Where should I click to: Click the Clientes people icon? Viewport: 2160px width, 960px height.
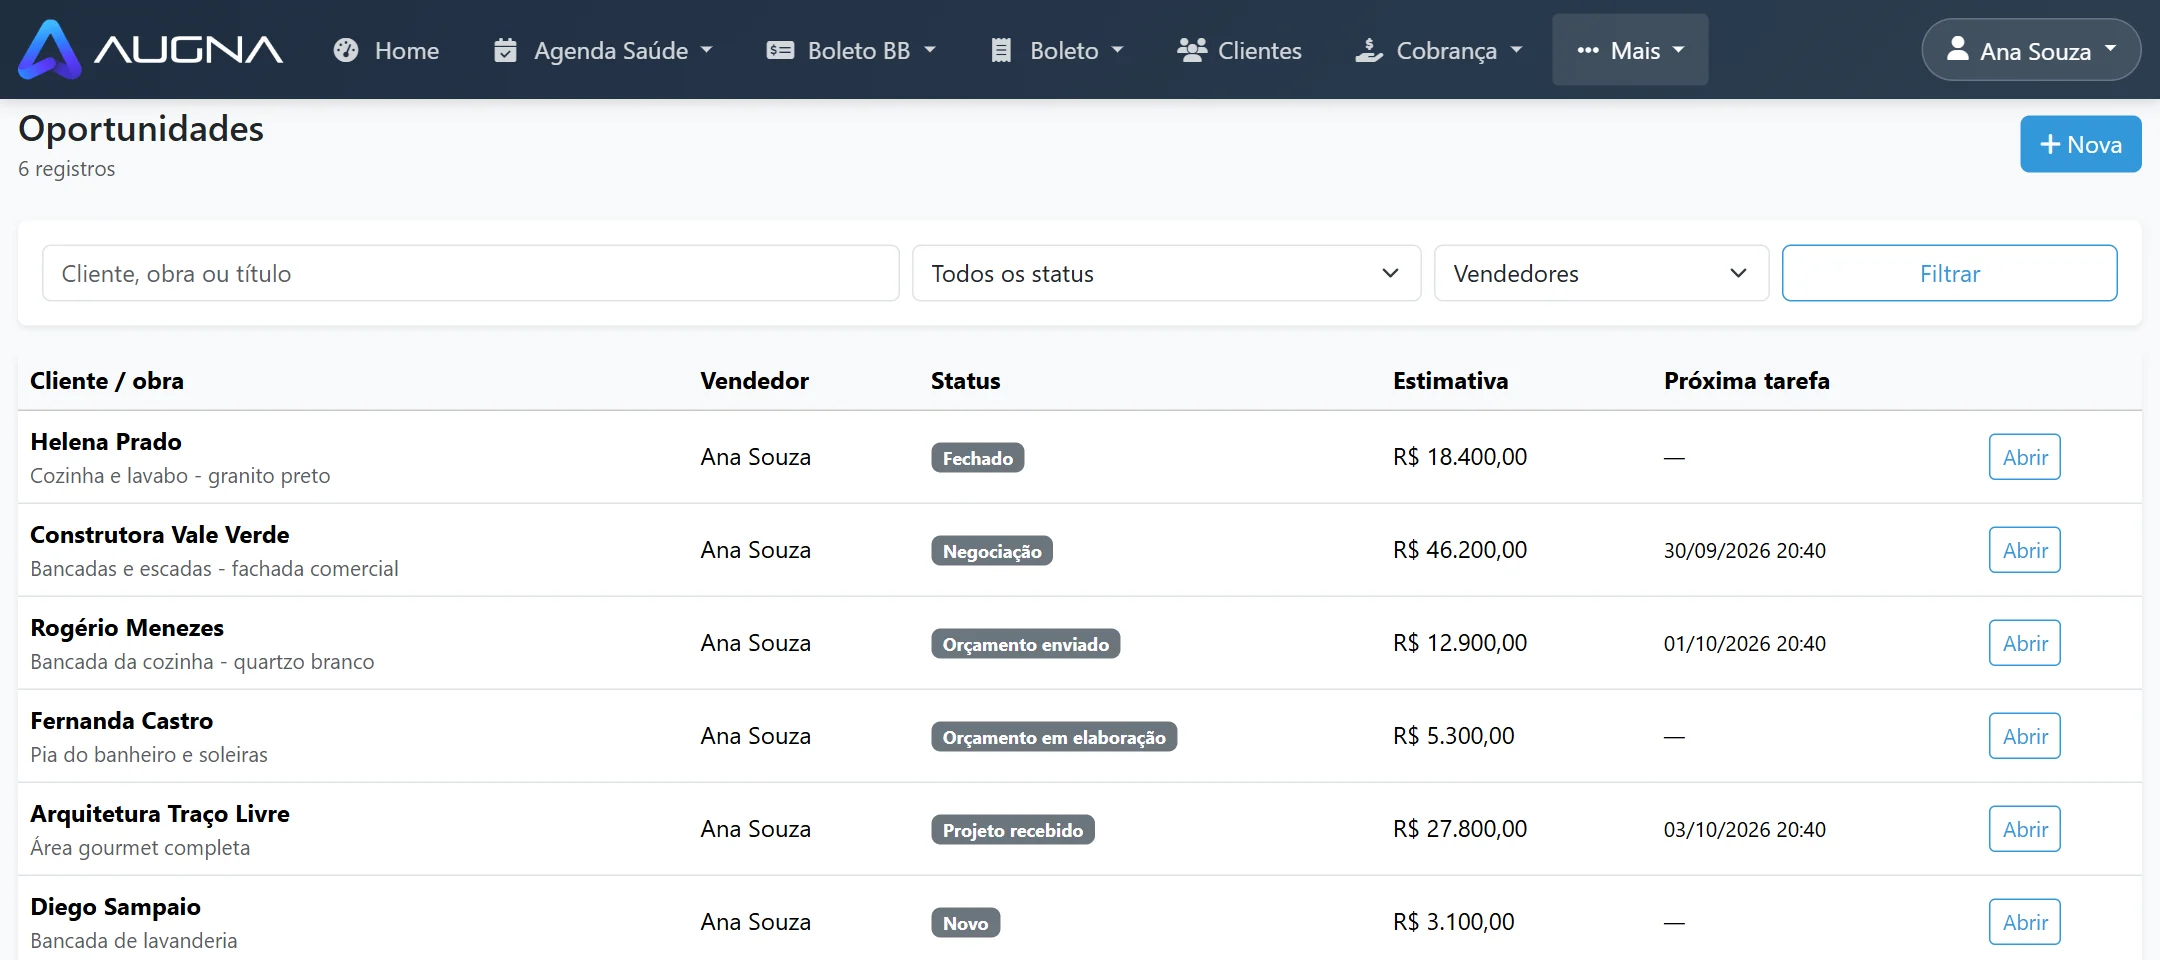[x=1192, y=50]
